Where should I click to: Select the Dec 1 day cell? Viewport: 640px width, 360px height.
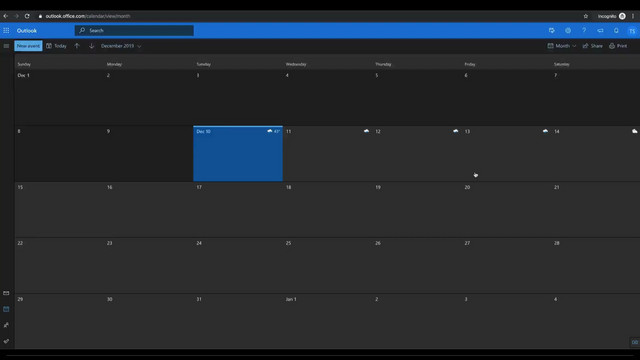tap(59, 98)
